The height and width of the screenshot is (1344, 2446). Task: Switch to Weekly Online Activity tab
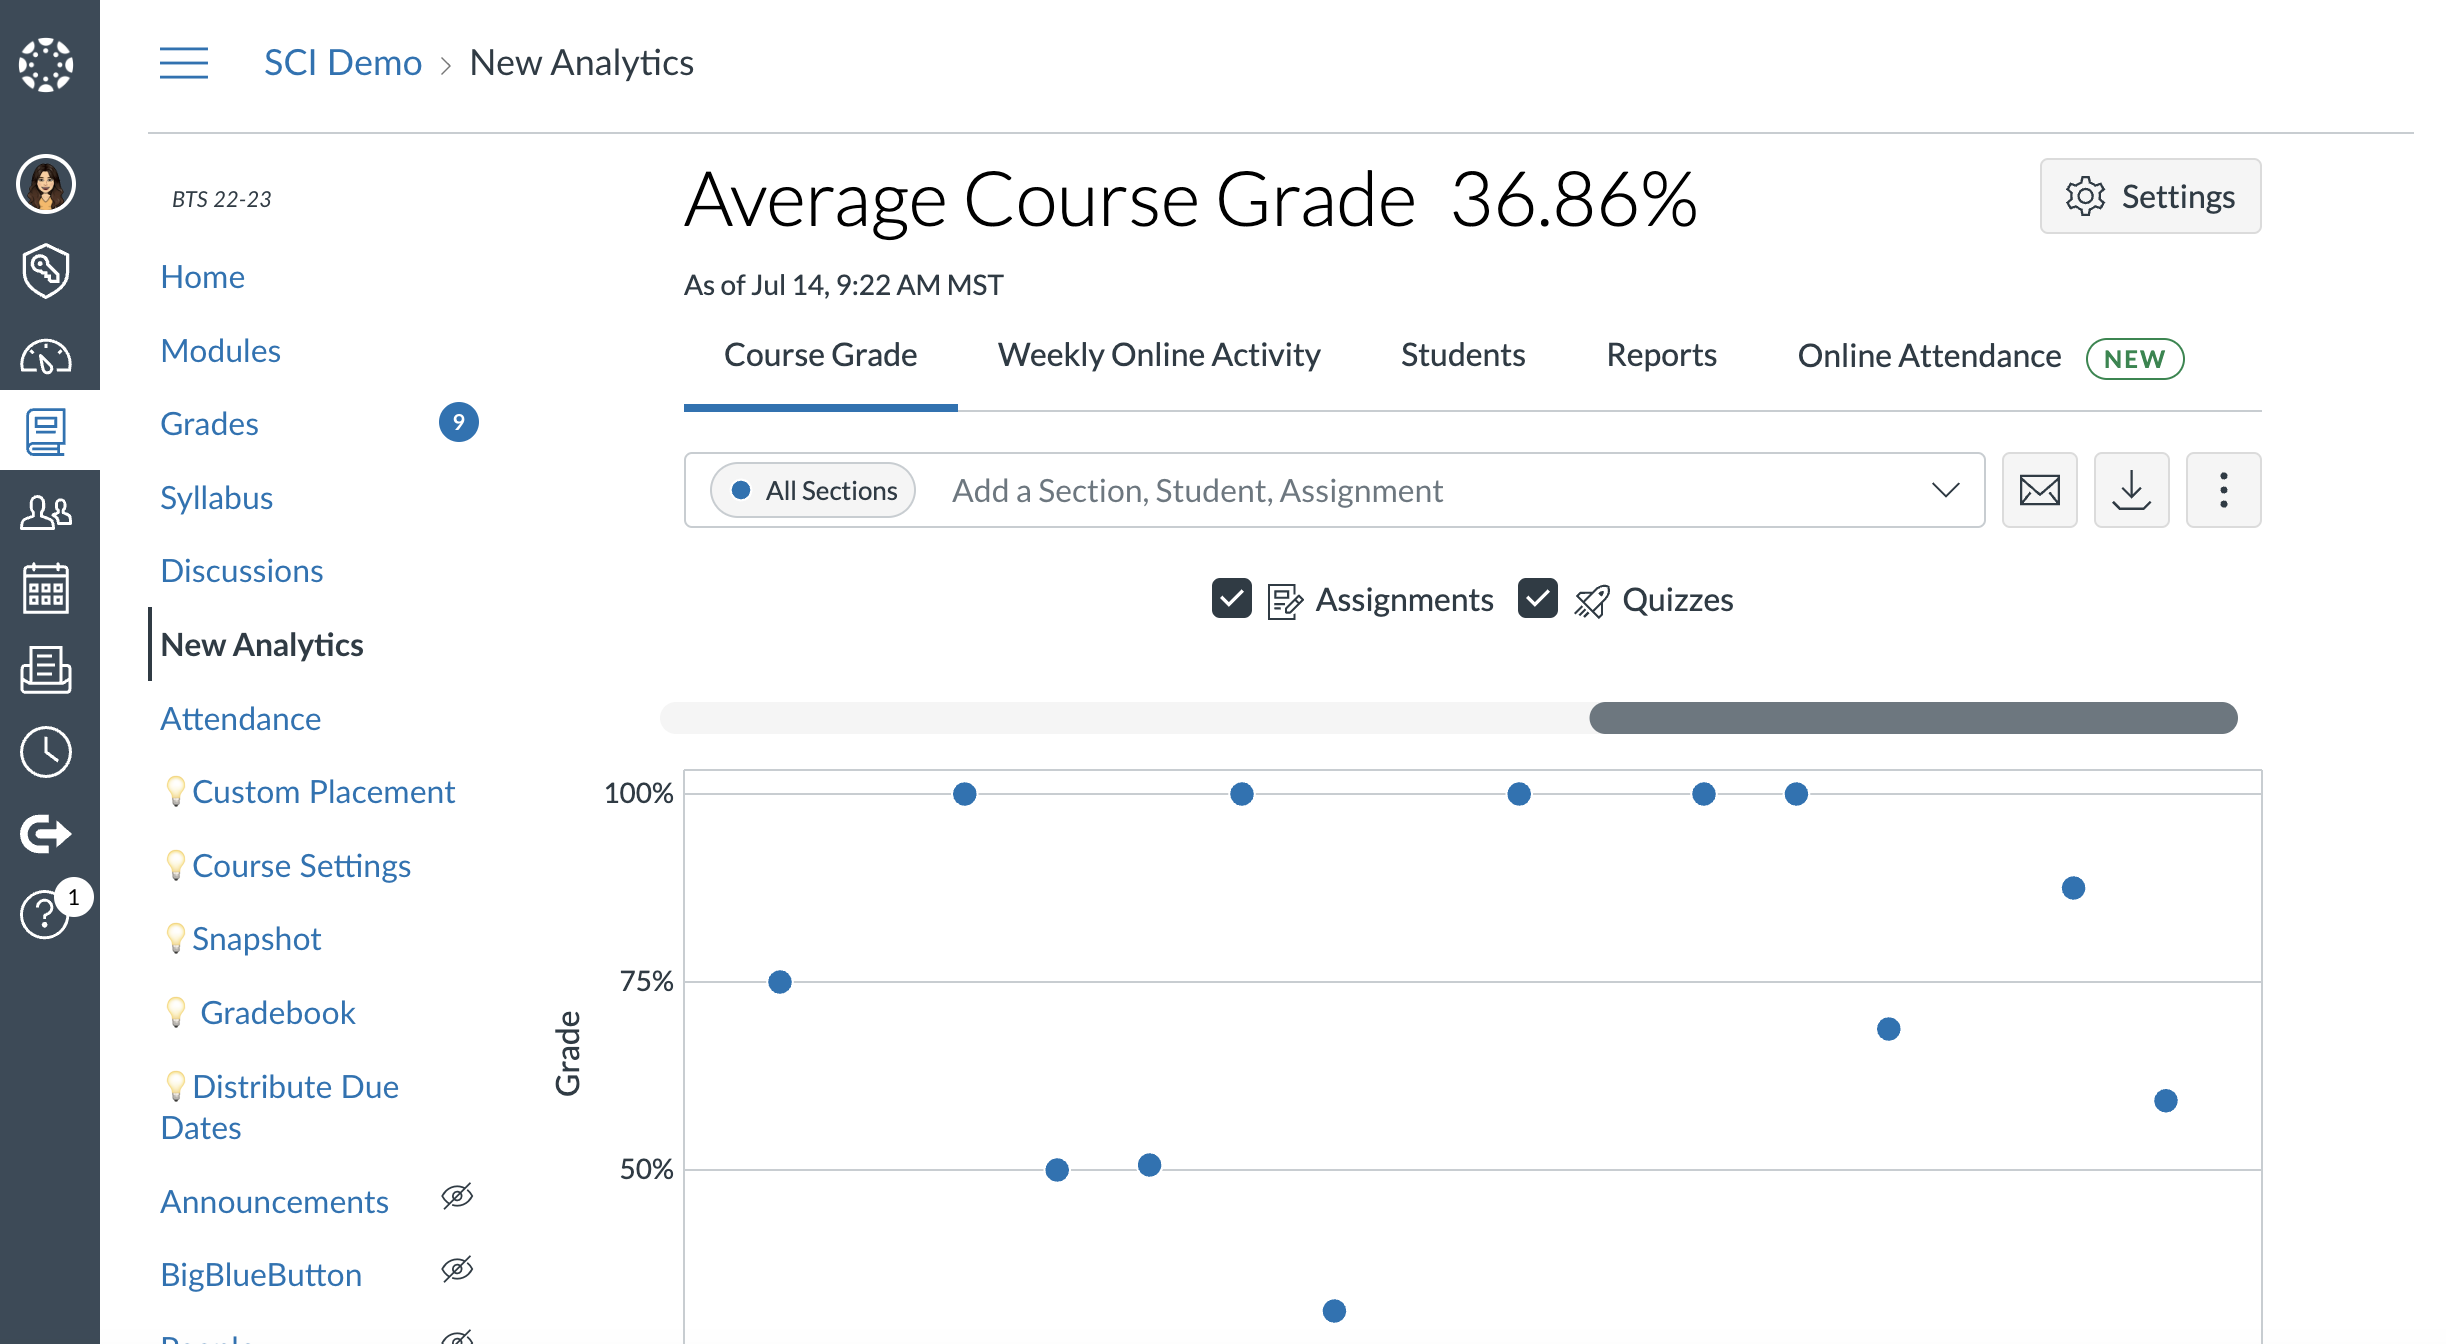click(1159, 355)
